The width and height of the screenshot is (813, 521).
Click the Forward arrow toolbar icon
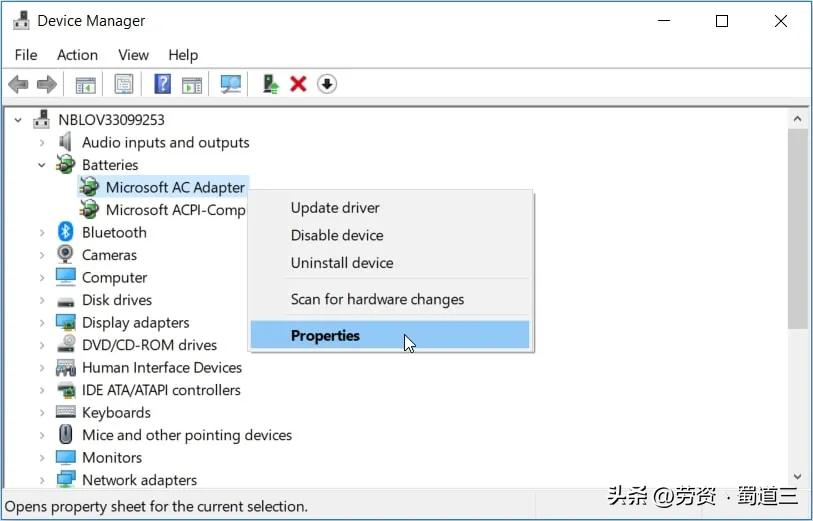47,84
